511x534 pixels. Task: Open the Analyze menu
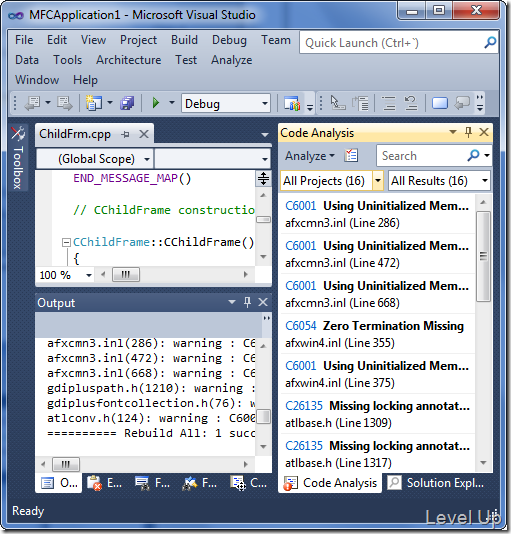(232, 60)
